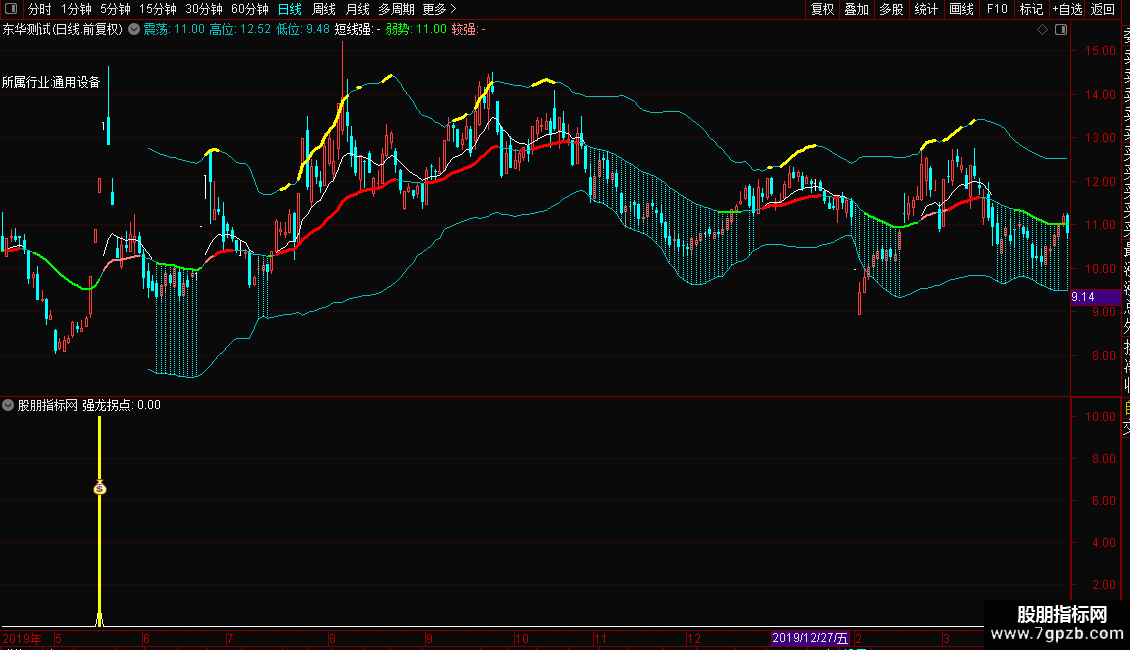Click the 9.14 price marker on axis

(1095, 296)
